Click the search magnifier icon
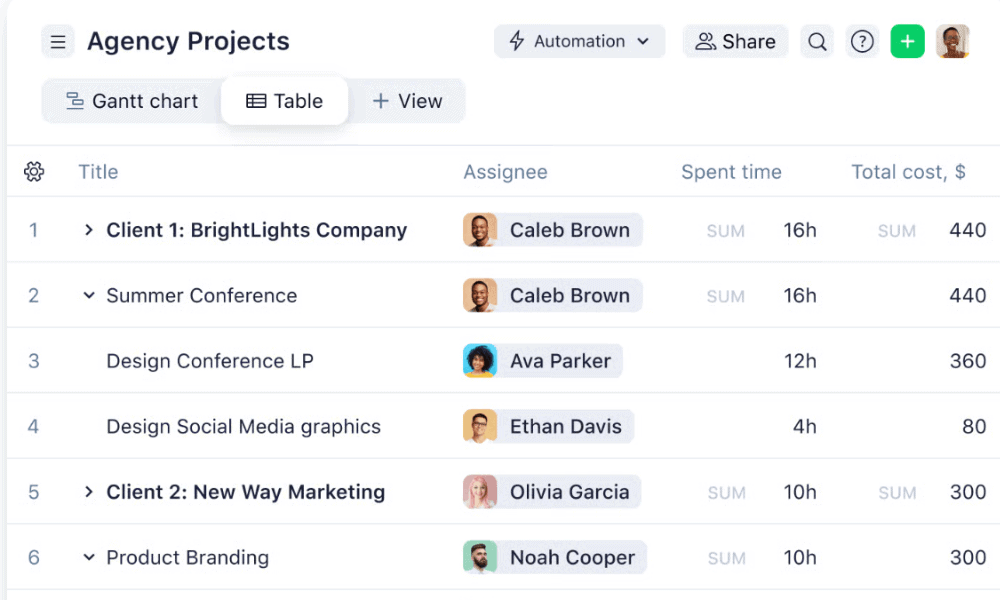Image resolution: width=1000 pixels, height=600 pixels. (x=817, y=42)
